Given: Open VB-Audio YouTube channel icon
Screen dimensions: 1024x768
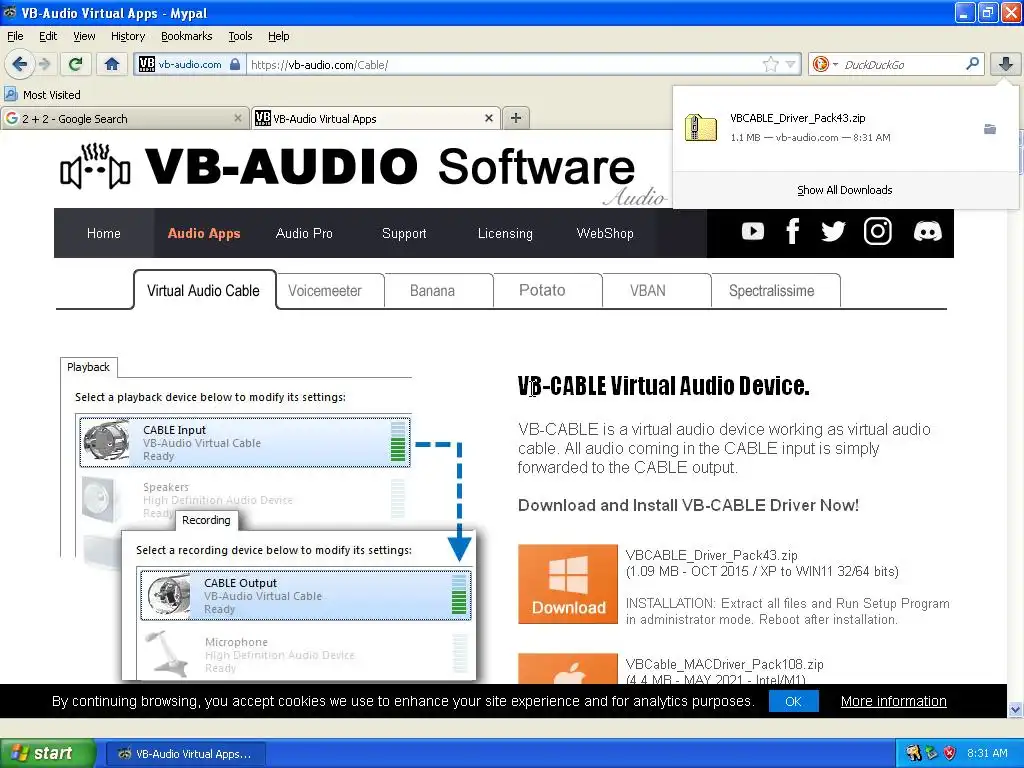Looking at the screenshot, I should 753,231.
